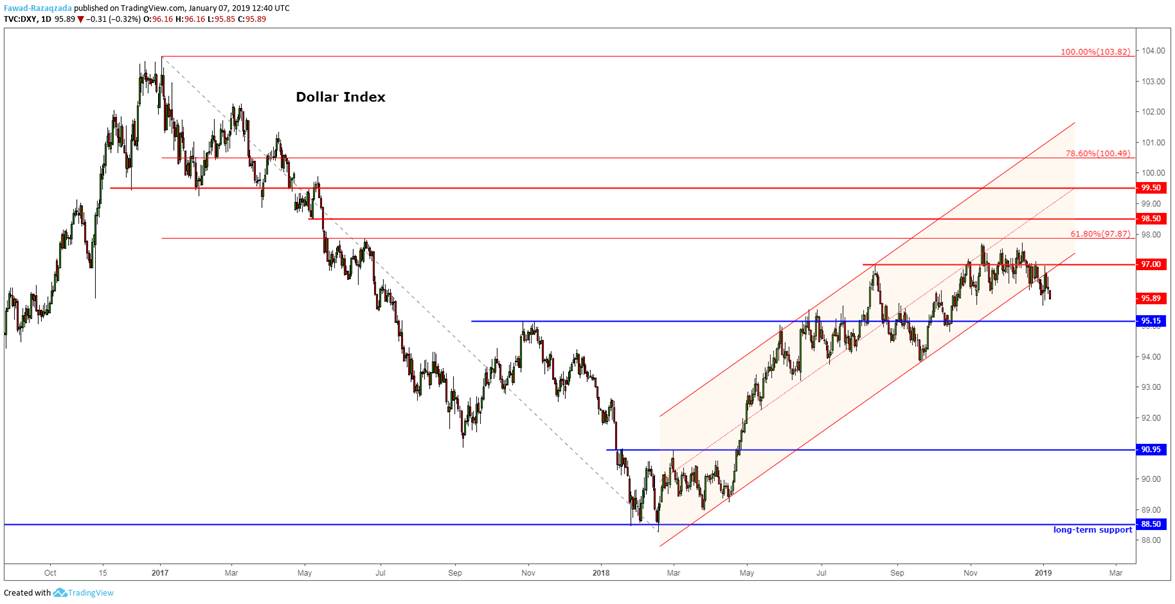Viewport: 1175px width, 604px height.
Task: Click the 98.50 resistance price label
Action: (x=1151, y=217)
